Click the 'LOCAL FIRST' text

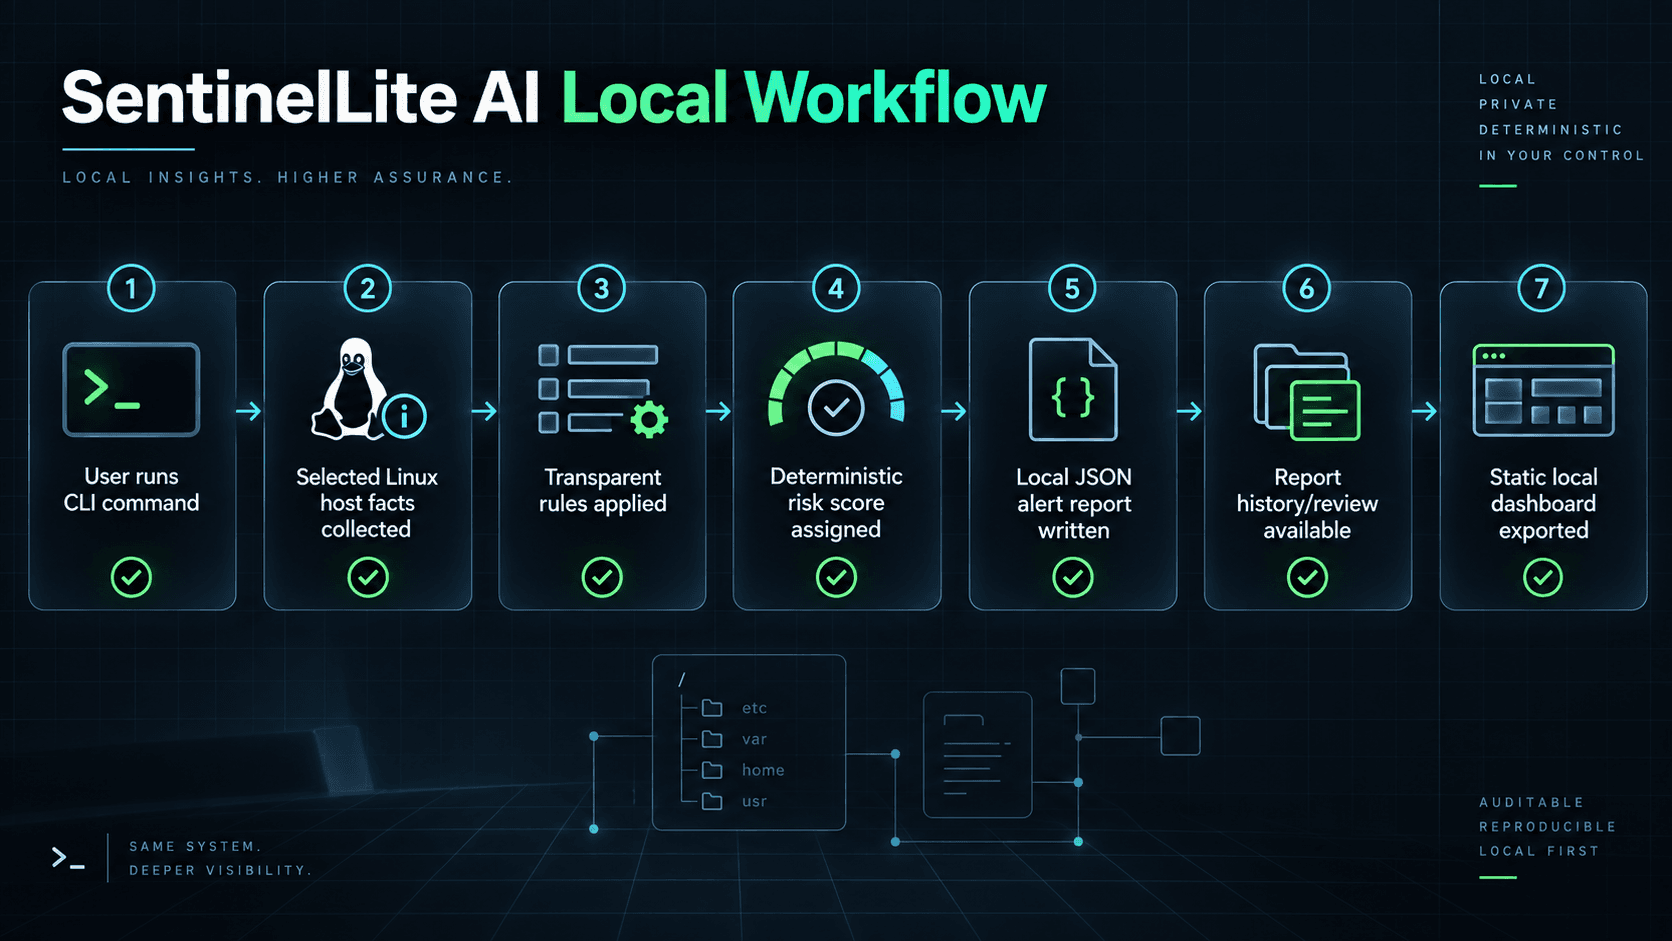click(x=1540, y=852)
